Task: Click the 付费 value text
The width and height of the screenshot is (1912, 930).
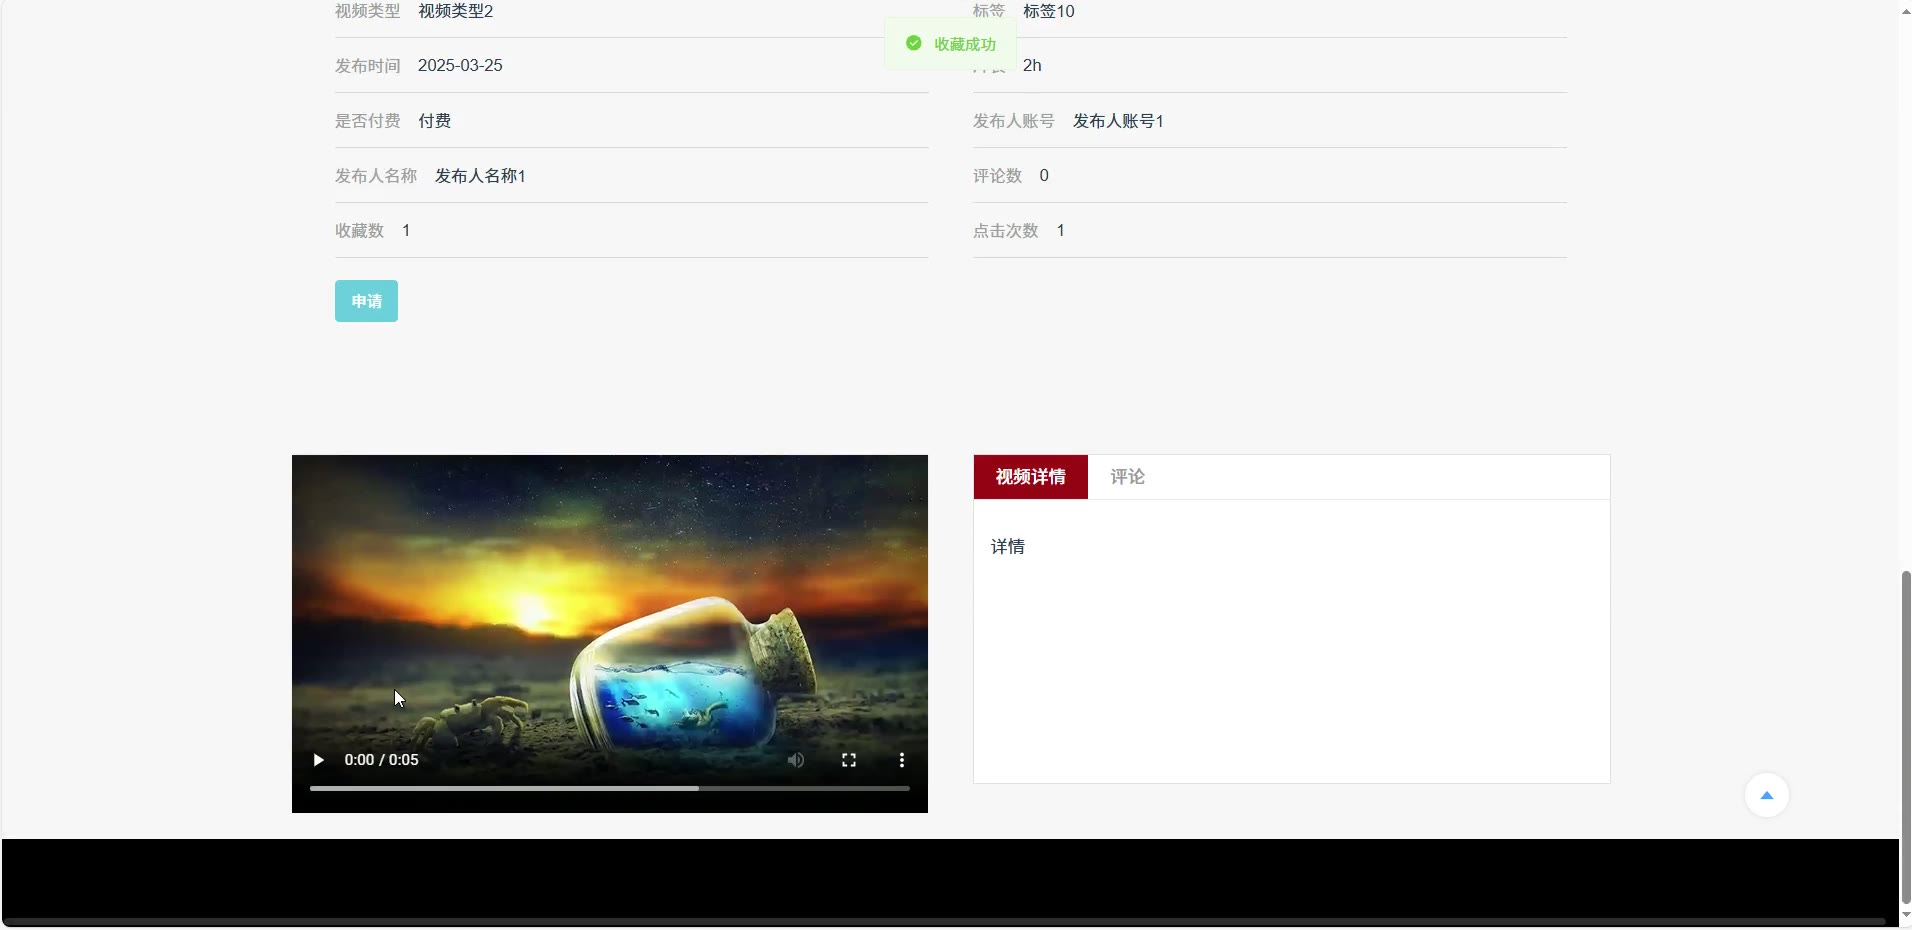Action: click(x=435, y=121)
